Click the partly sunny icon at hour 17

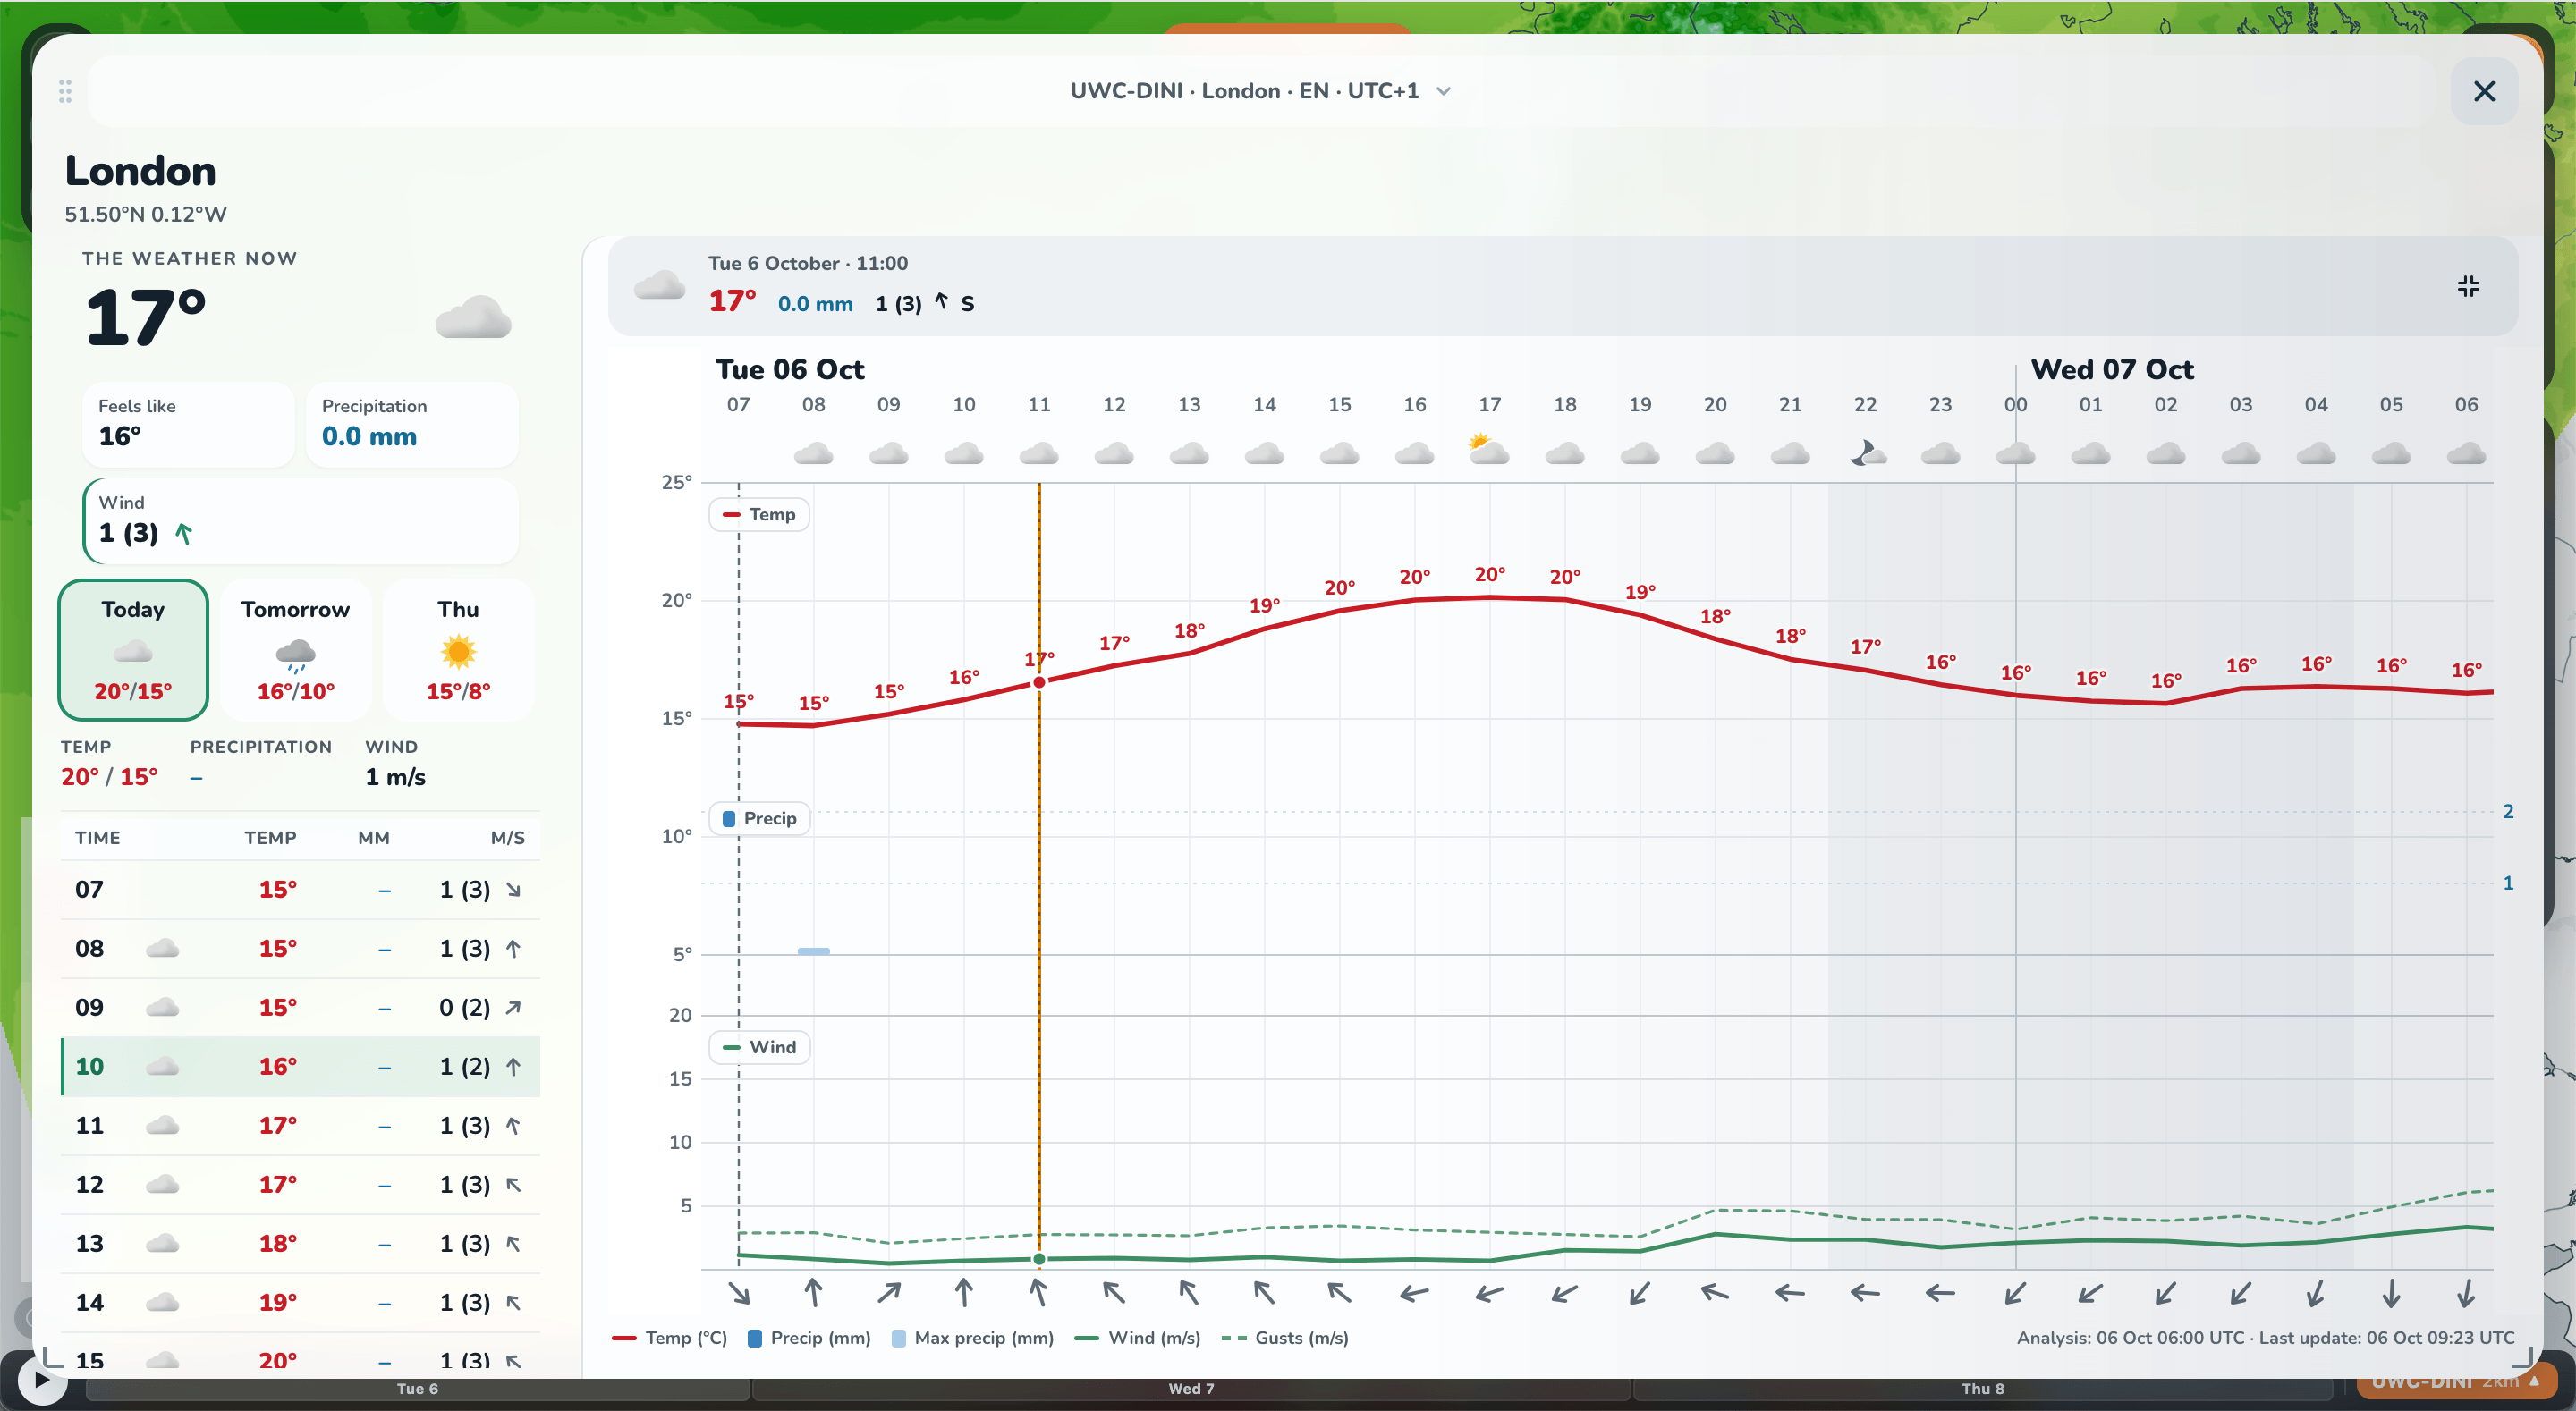click(x=1489, y=449)
